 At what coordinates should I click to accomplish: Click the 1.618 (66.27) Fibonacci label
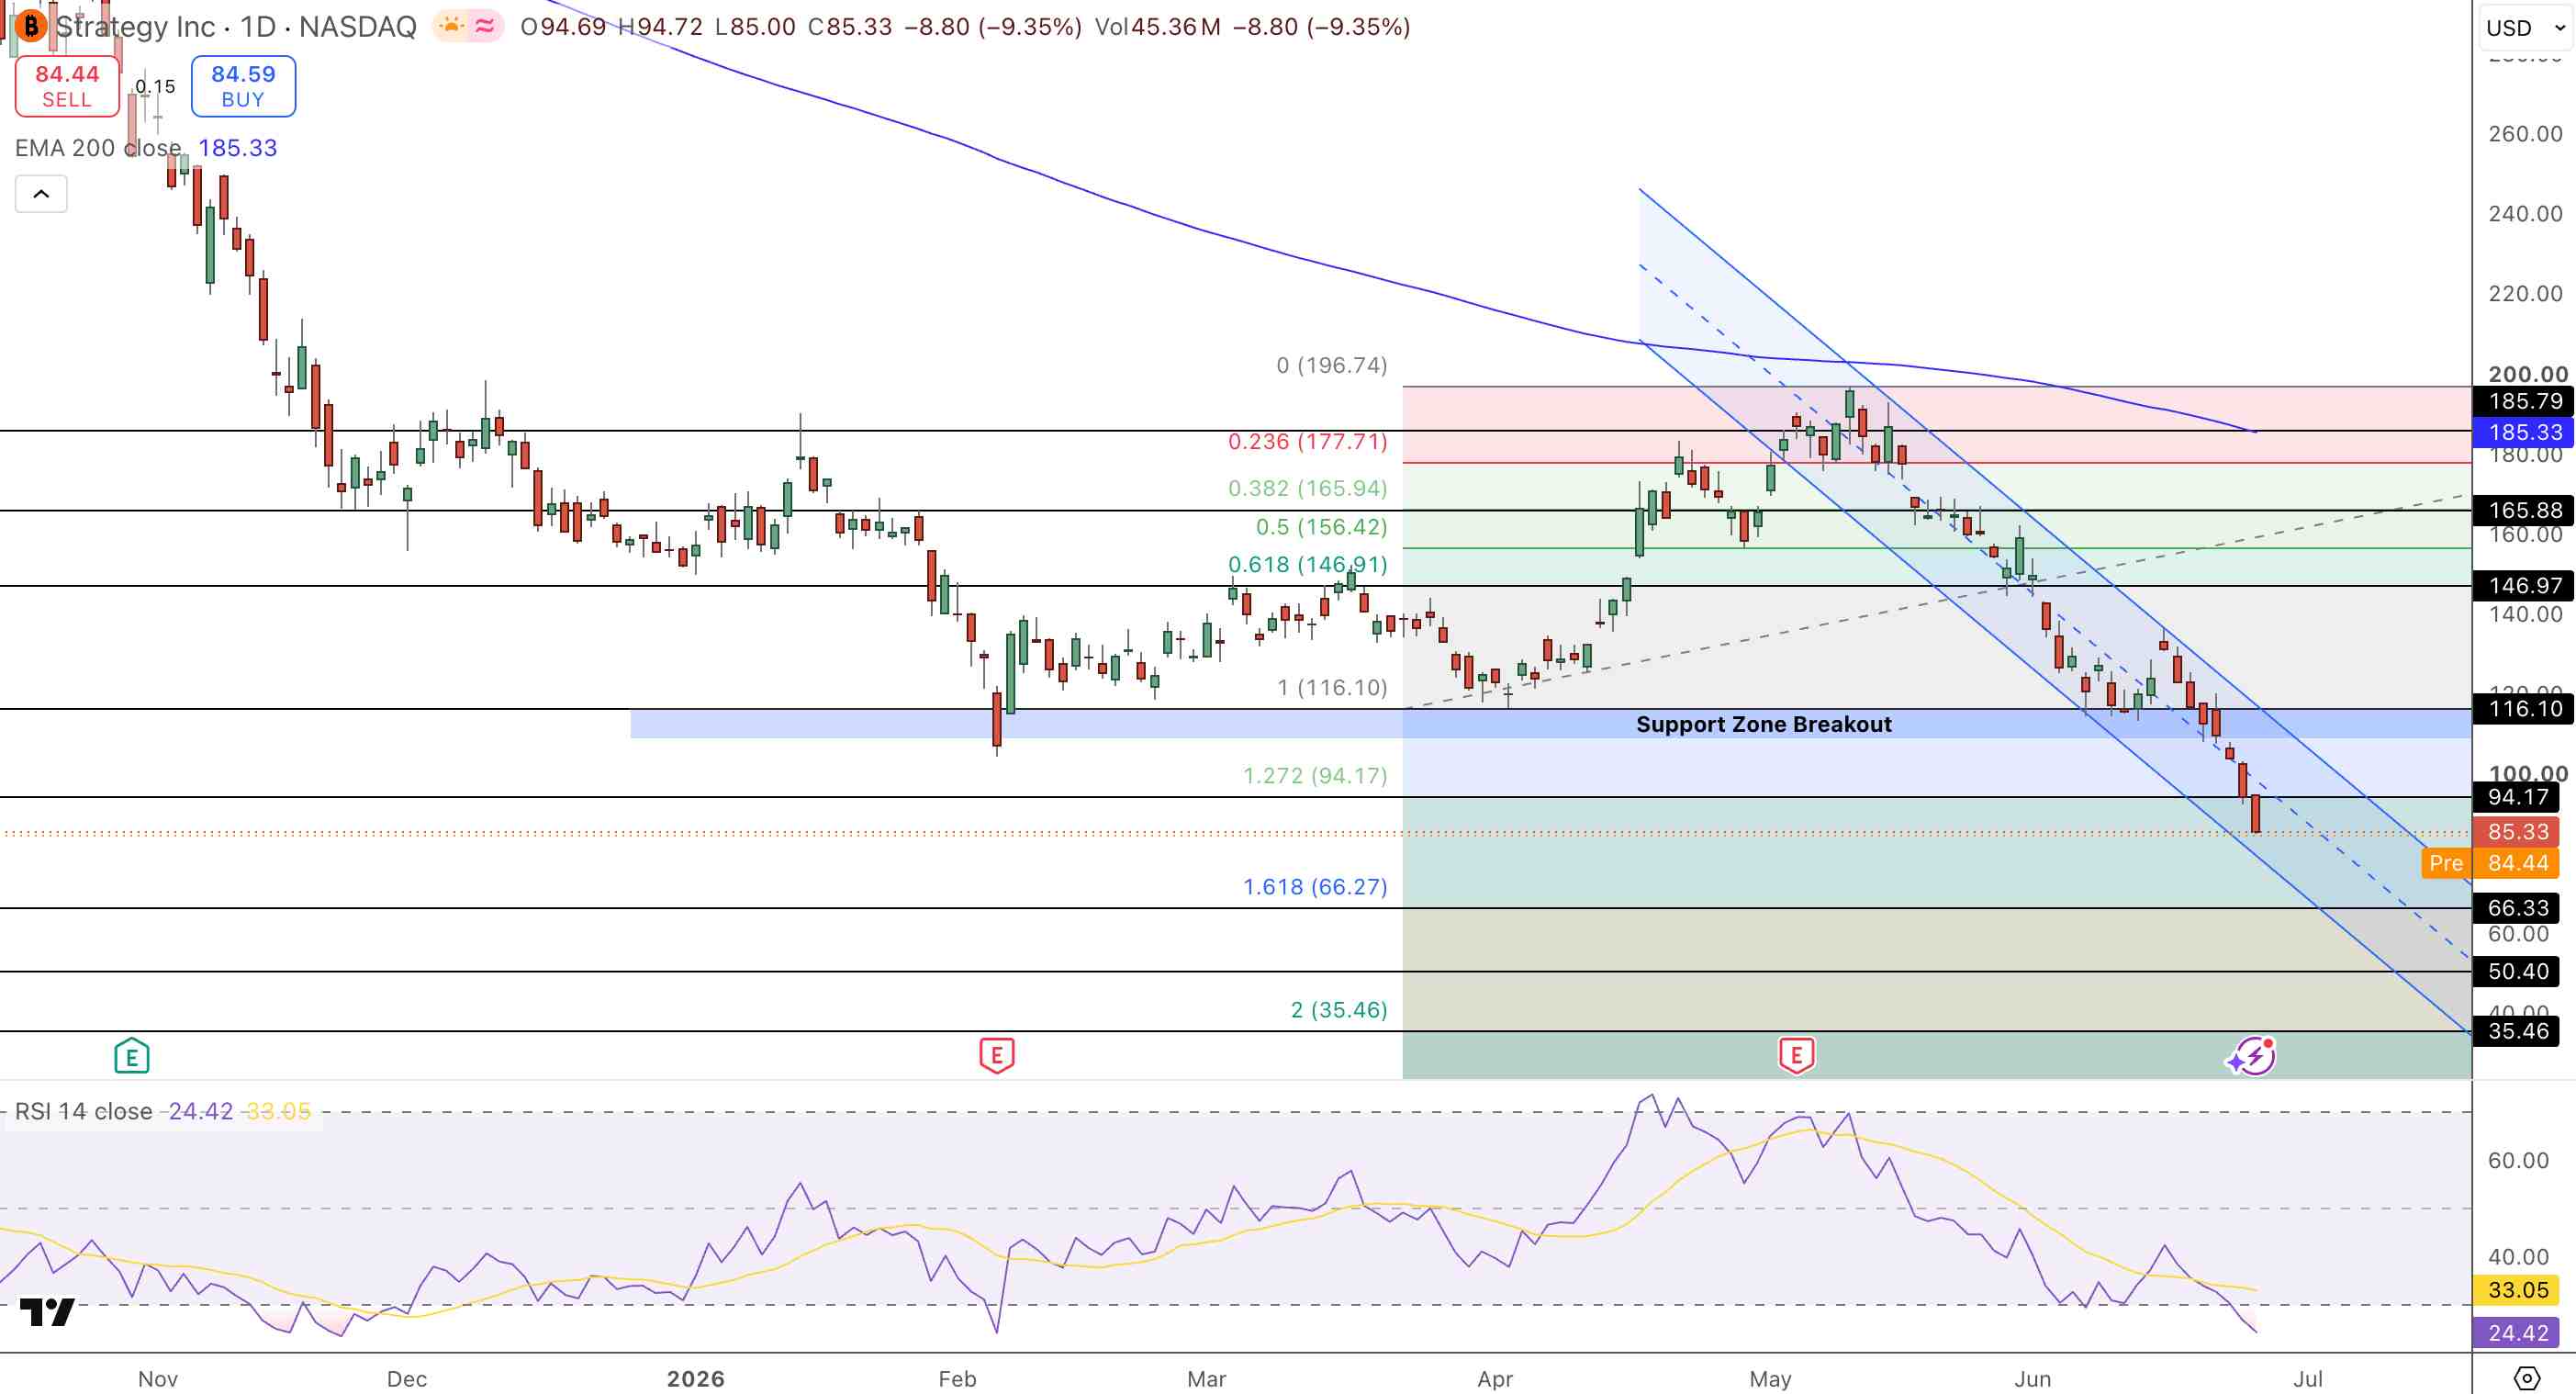(1315, 886)
